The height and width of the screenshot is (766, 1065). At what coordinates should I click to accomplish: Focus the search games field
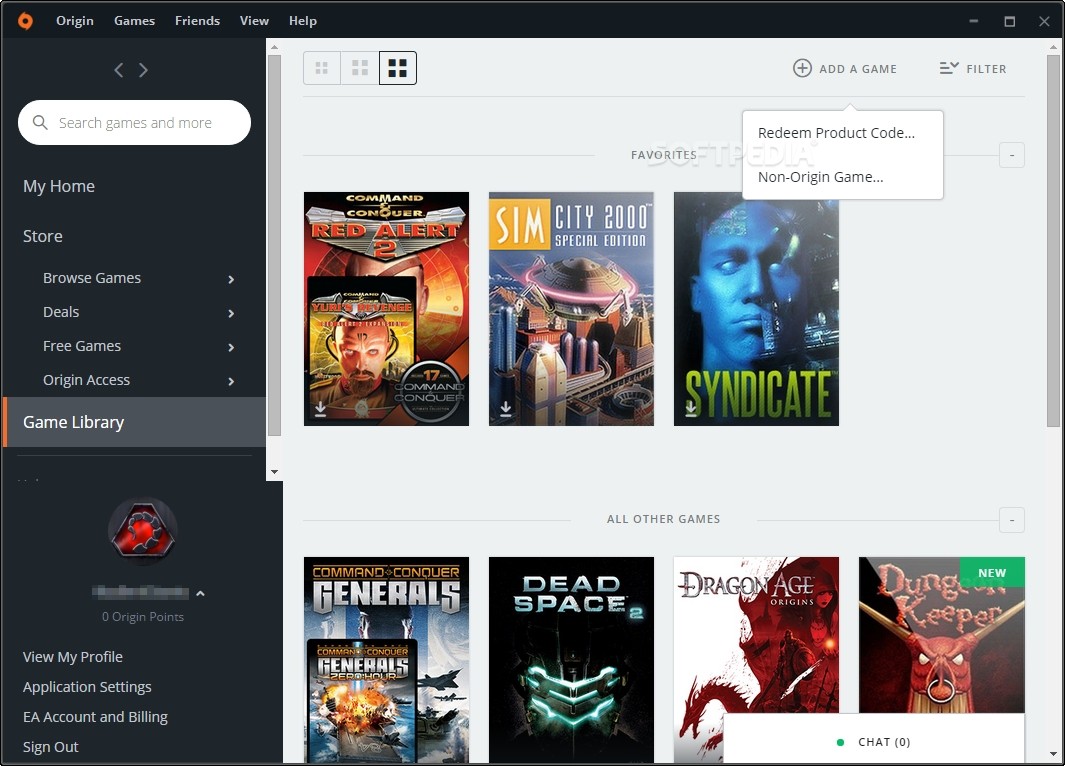[x=134, y=122]
